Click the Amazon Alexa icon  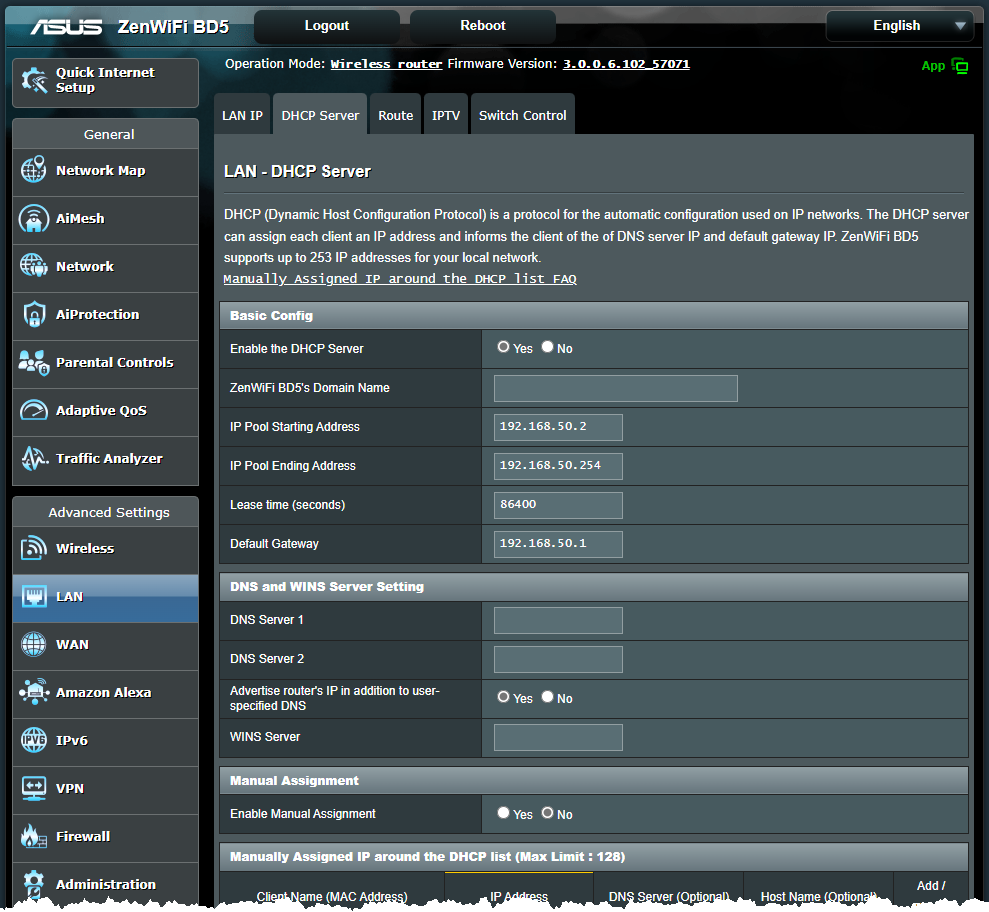pos(34,692)
